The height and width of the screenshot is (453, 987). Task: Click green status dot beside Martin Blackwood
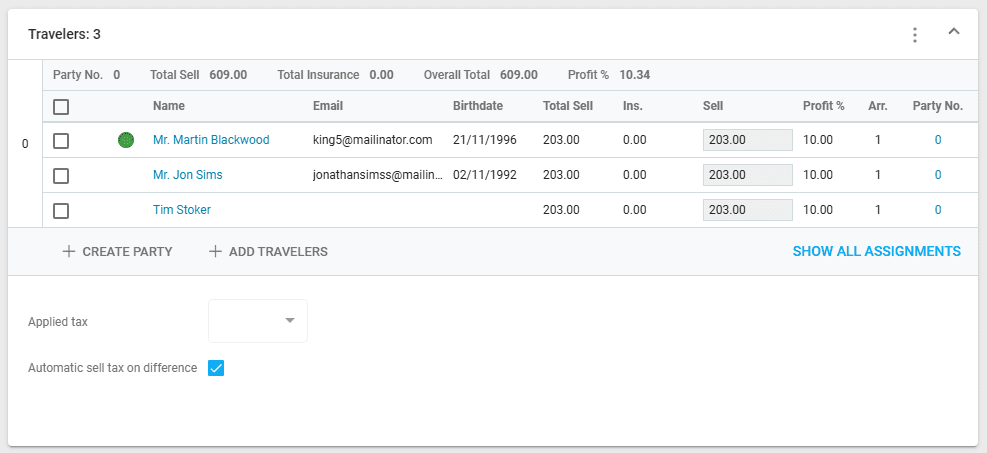[126, 140]
